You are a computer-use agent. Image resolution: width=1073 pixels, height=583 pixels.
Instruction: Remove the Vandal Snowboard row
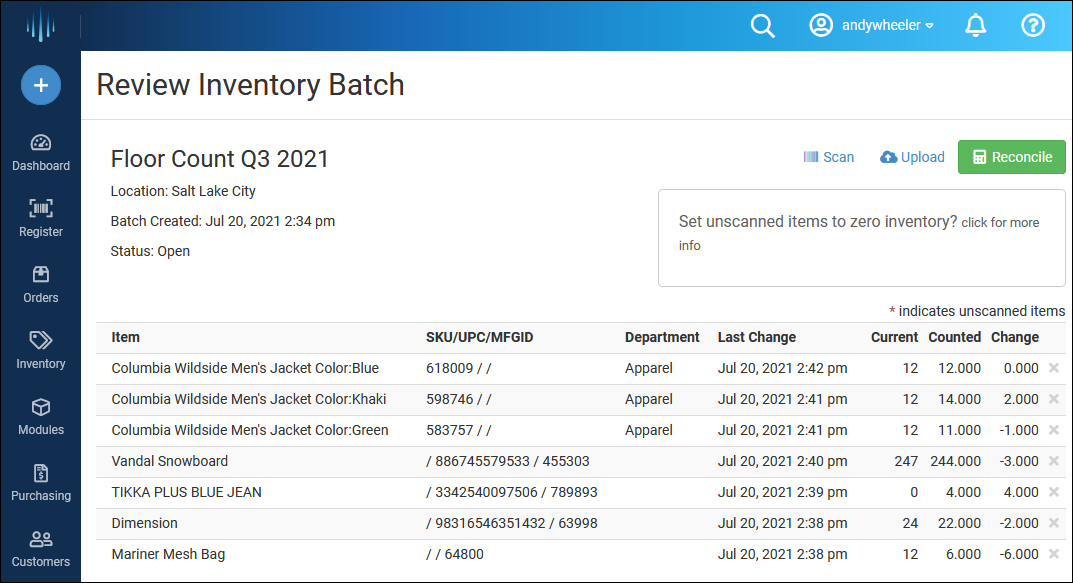[x=1054, y=461]
